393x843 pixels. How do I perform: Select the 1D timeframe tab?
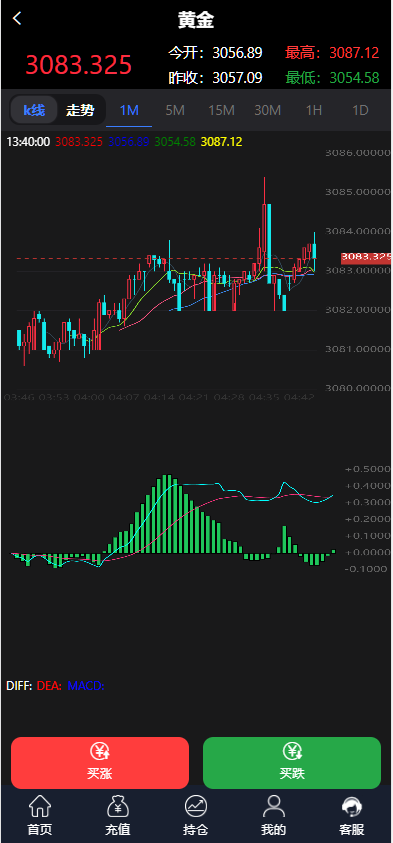point(360,111)
